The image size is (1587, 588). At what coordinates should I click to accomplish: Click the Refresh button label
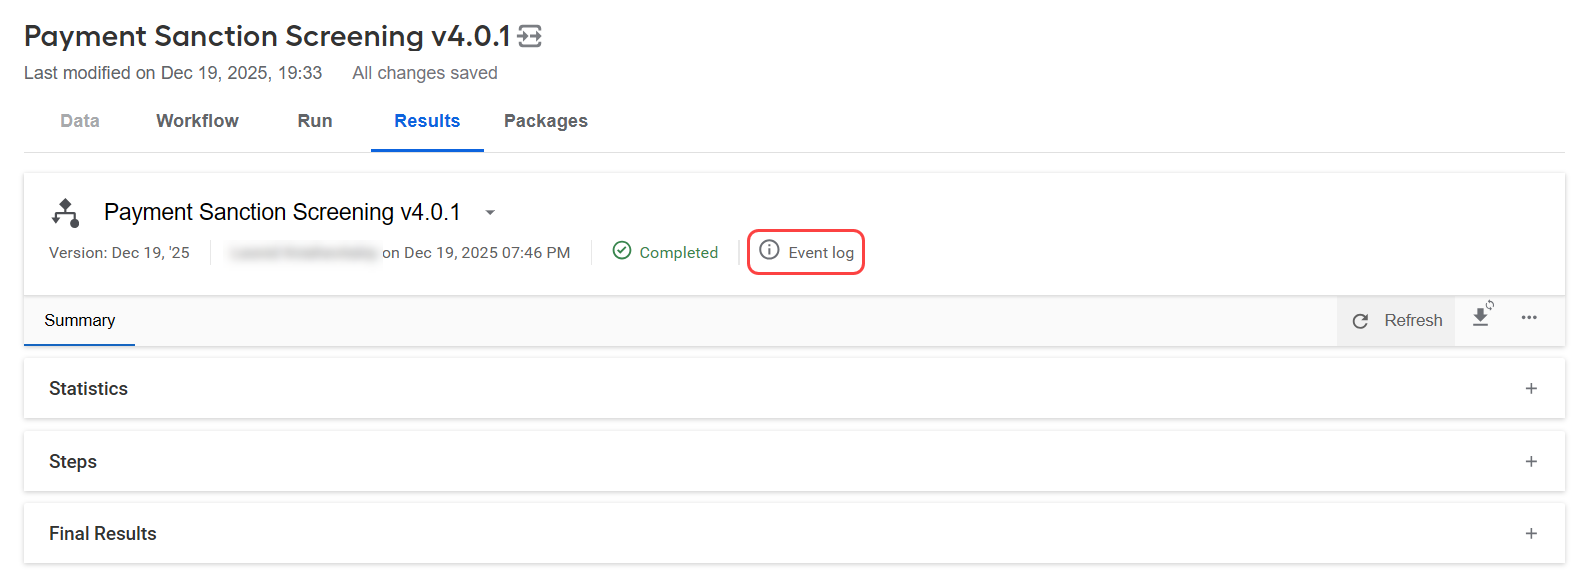1413,321
